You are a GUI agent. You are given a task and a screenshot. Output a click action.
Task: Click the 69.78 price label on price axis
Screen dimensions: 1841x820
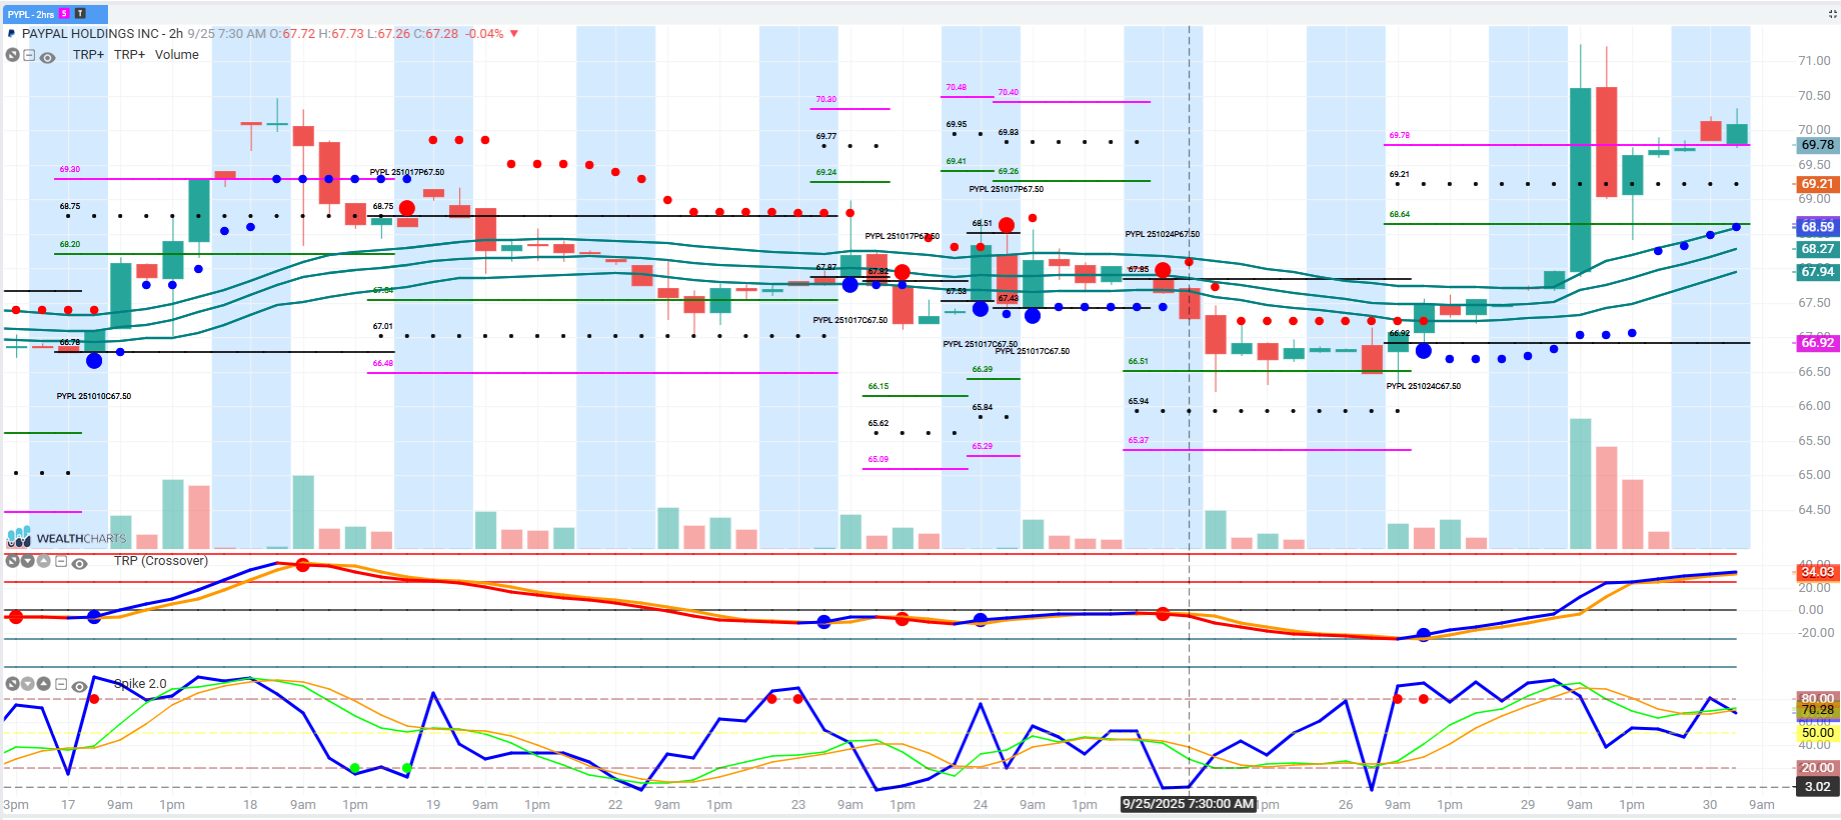[x=1817, y=145]
